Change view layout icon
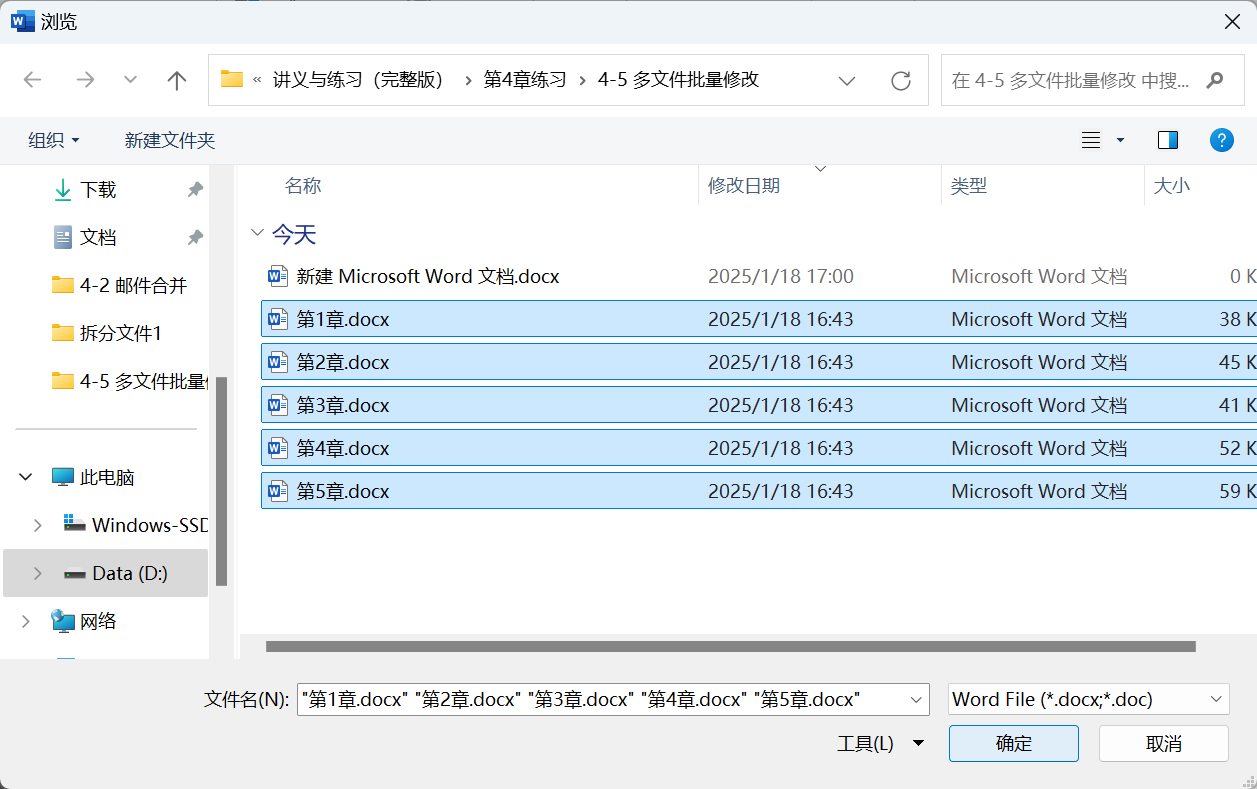 (1091, 140)
